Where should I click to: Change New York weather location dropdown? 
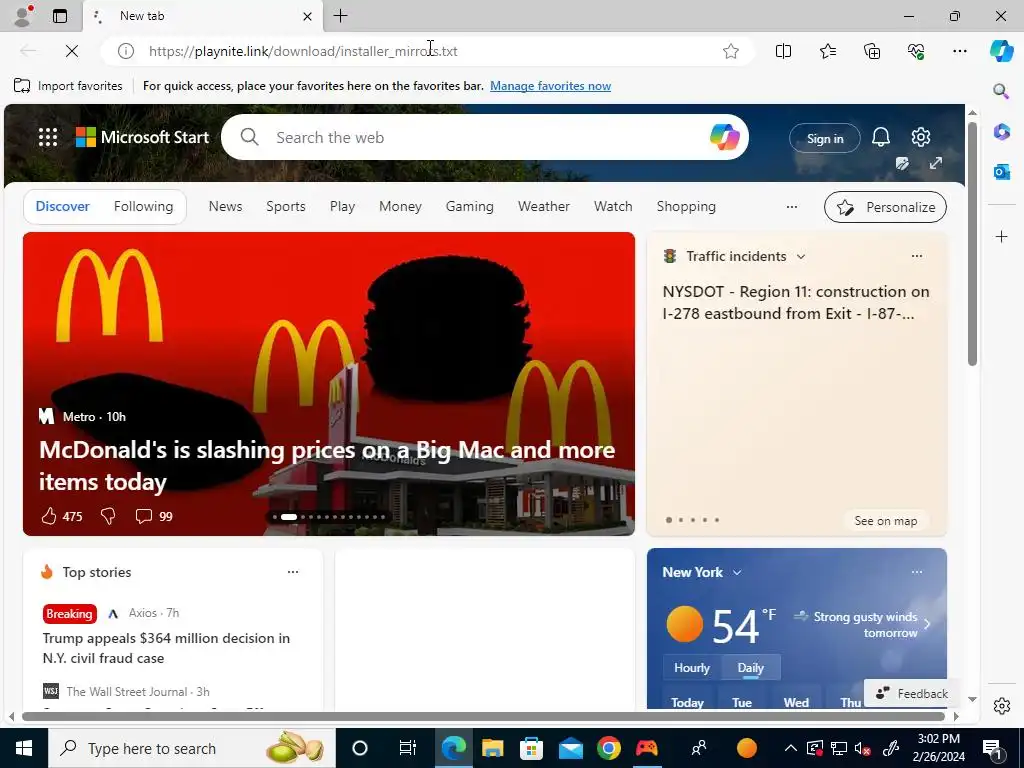pyautogui.click(x=737, y=573)
